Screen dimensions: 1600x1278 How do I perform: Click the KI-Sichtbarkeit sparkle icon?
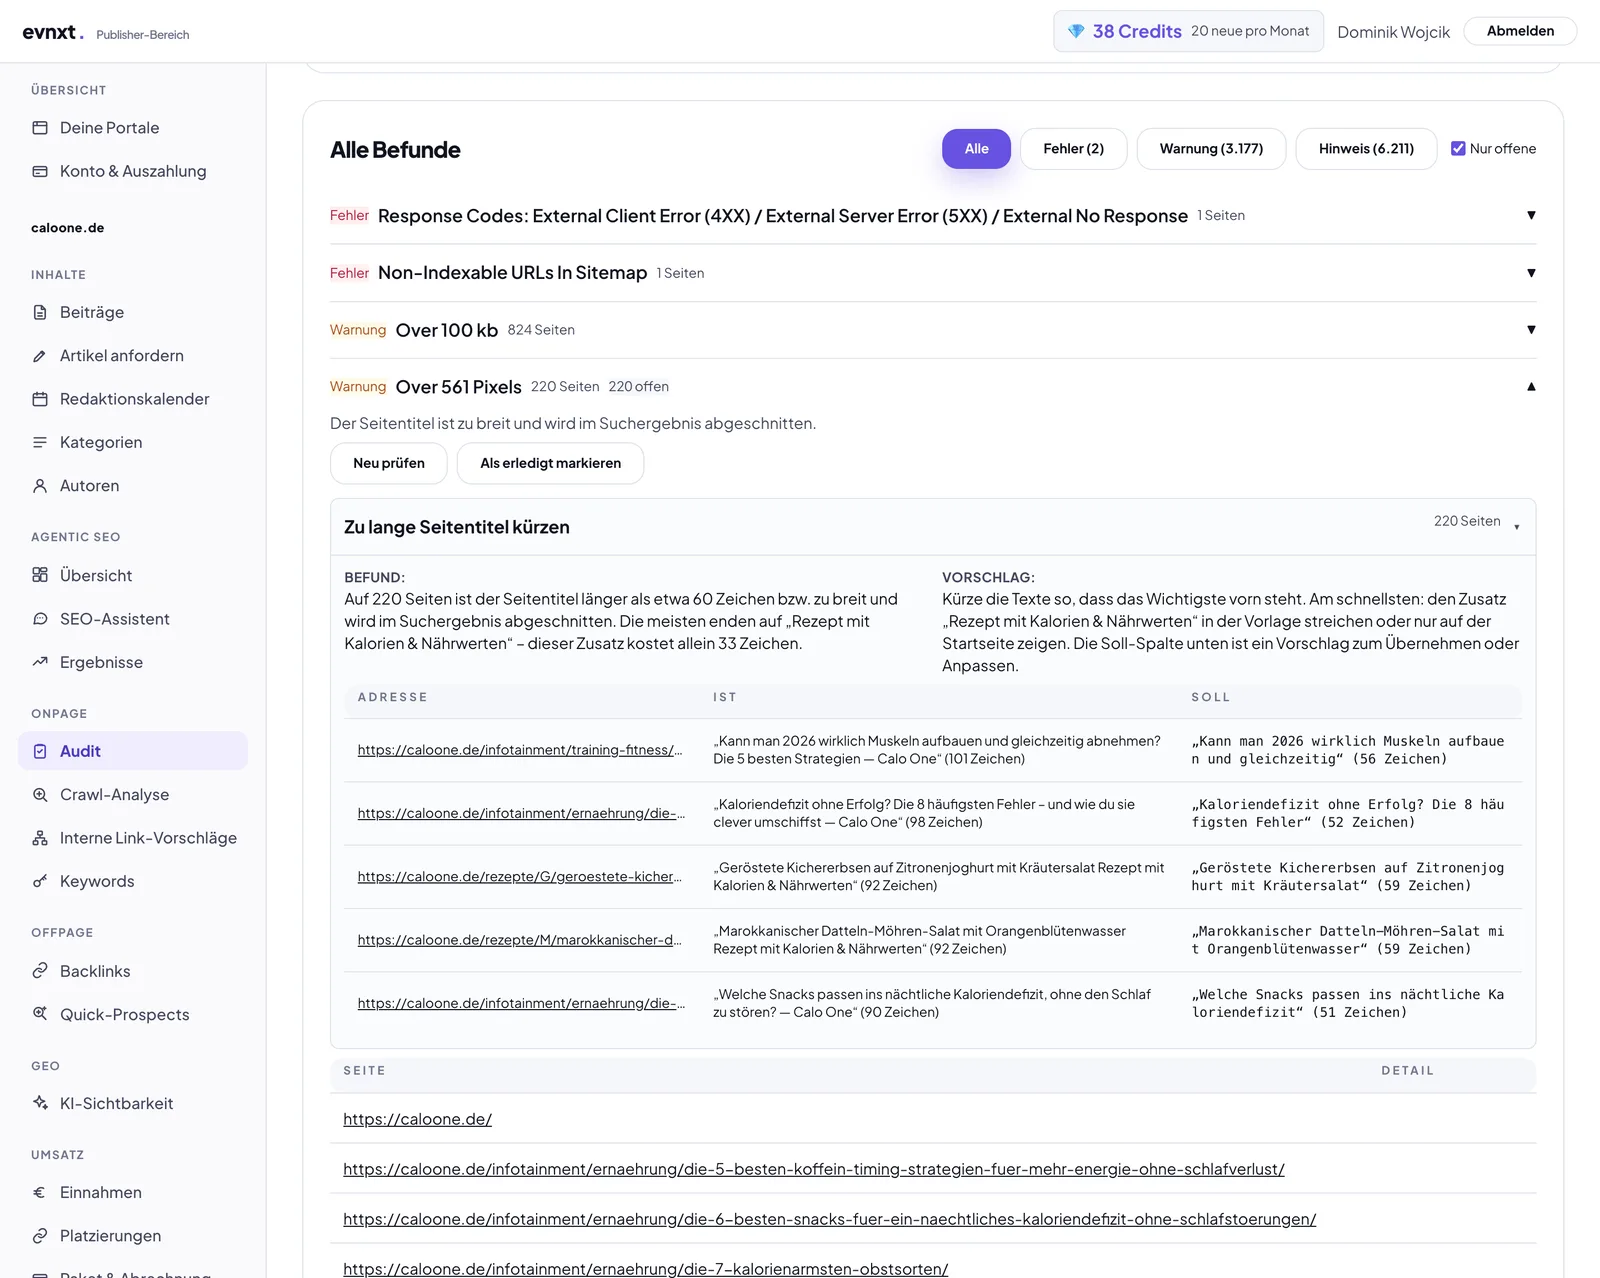pyautogui.click(x=40, y=1103)
